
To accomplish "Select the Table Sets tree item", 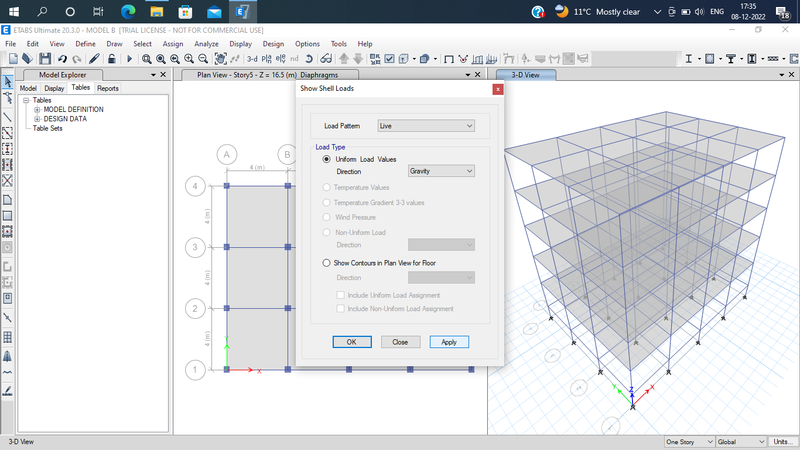I will coord(47,129).
